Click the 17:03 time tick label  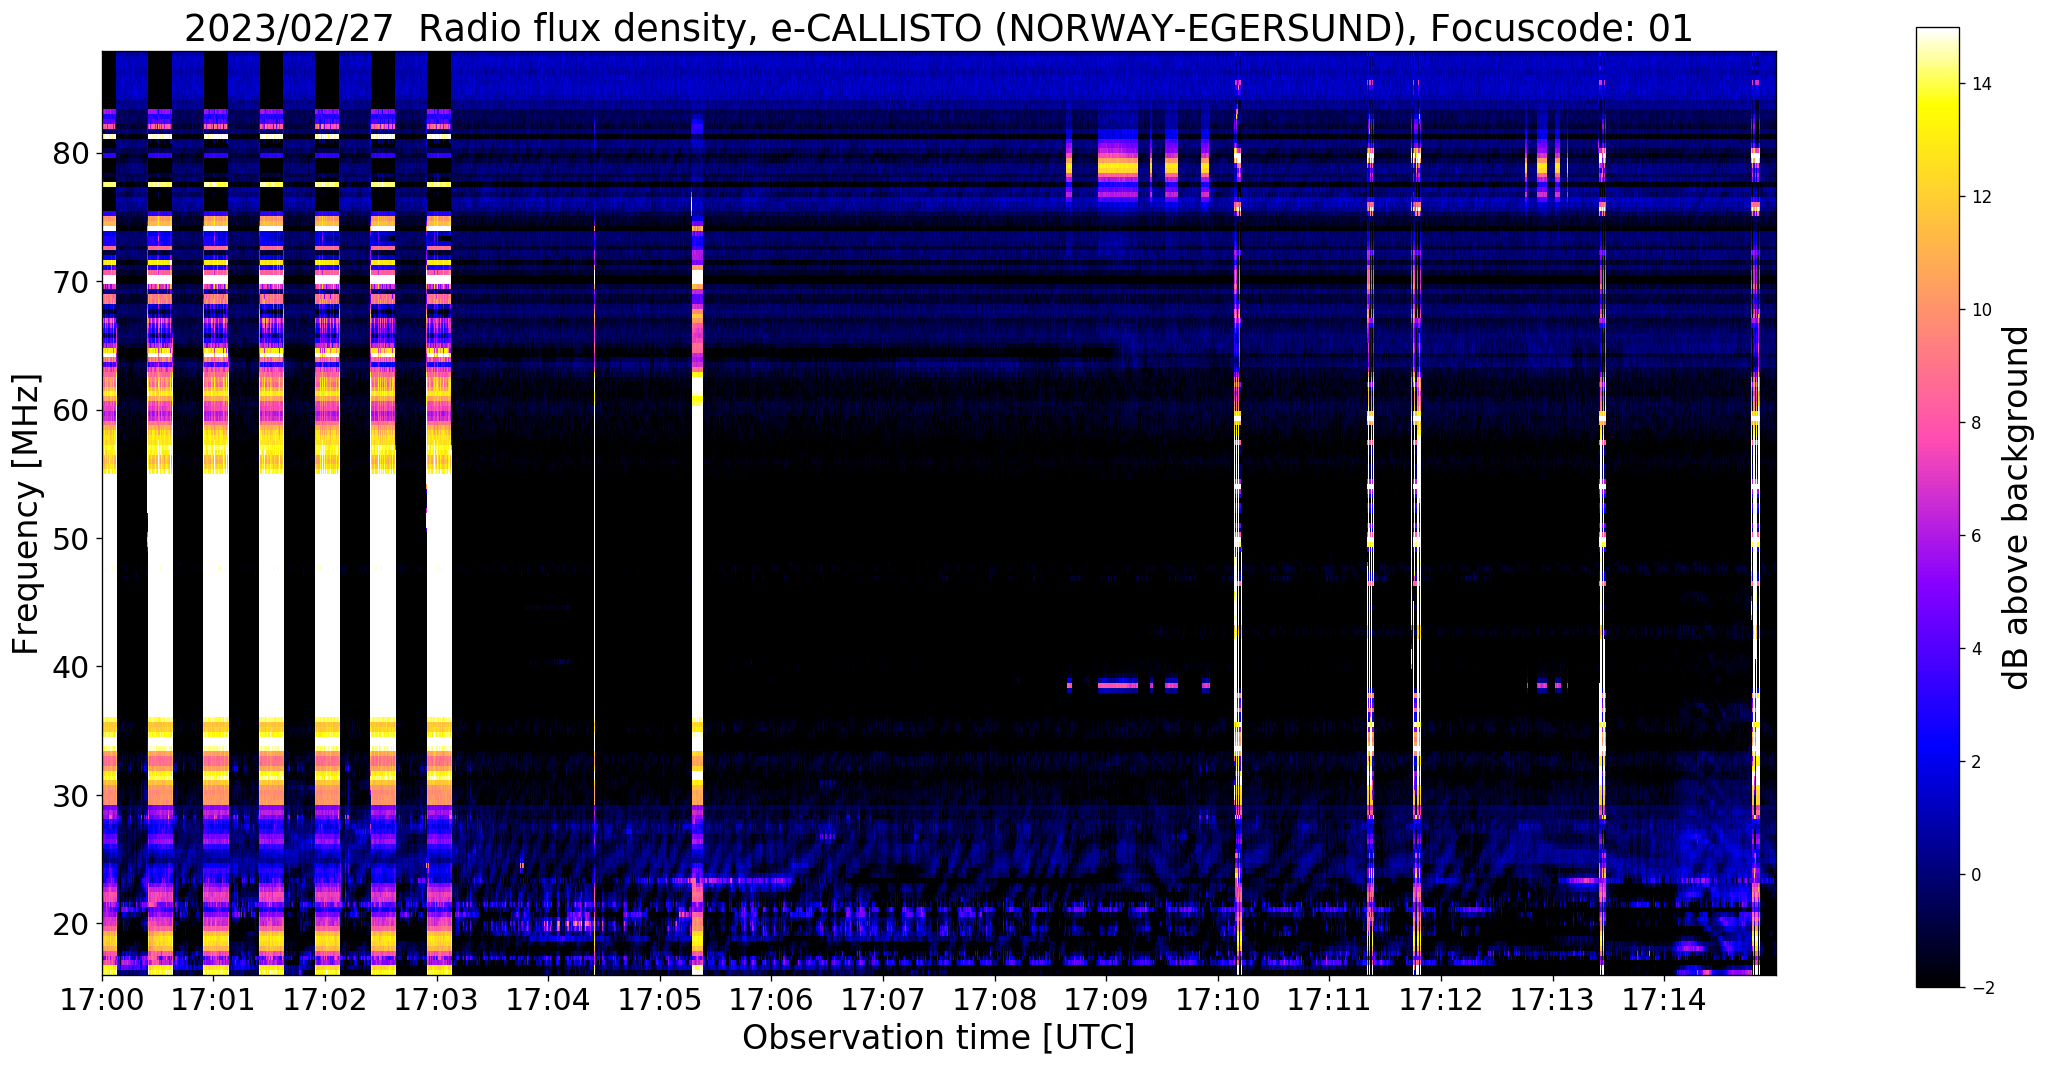[x=436, y=1000]
